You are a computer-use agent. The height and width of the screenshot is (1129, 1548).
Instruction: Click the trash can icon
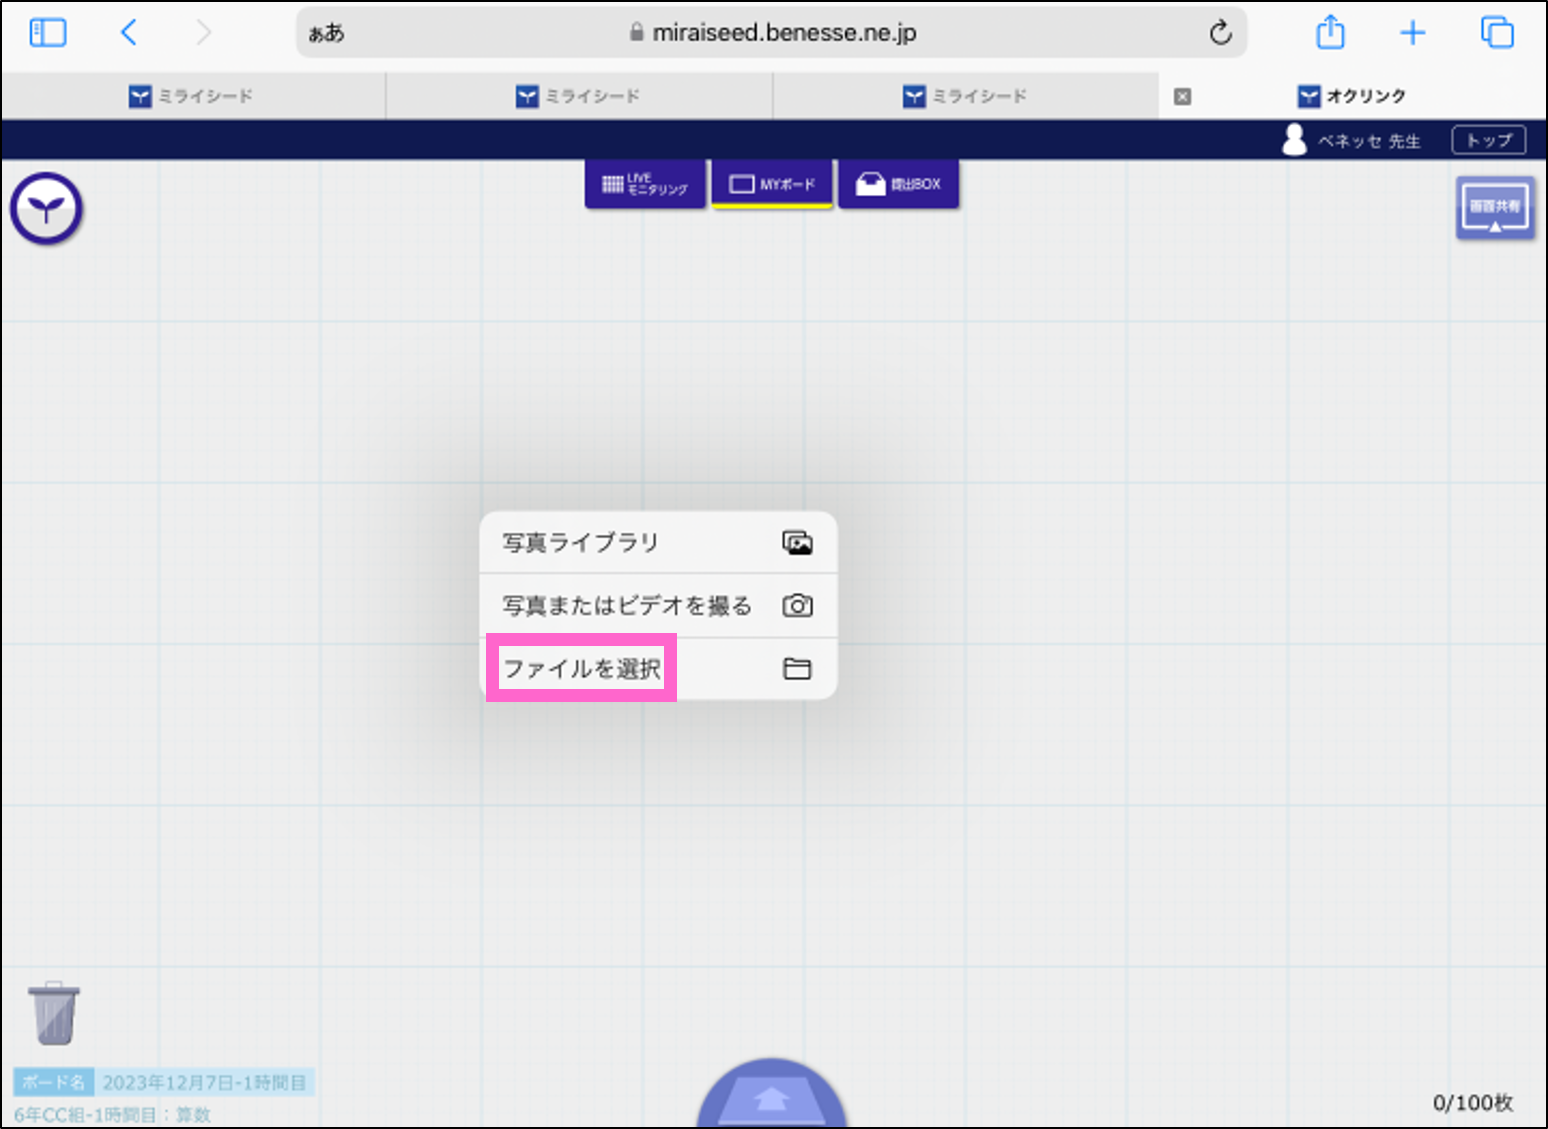tap(54, 1013)
